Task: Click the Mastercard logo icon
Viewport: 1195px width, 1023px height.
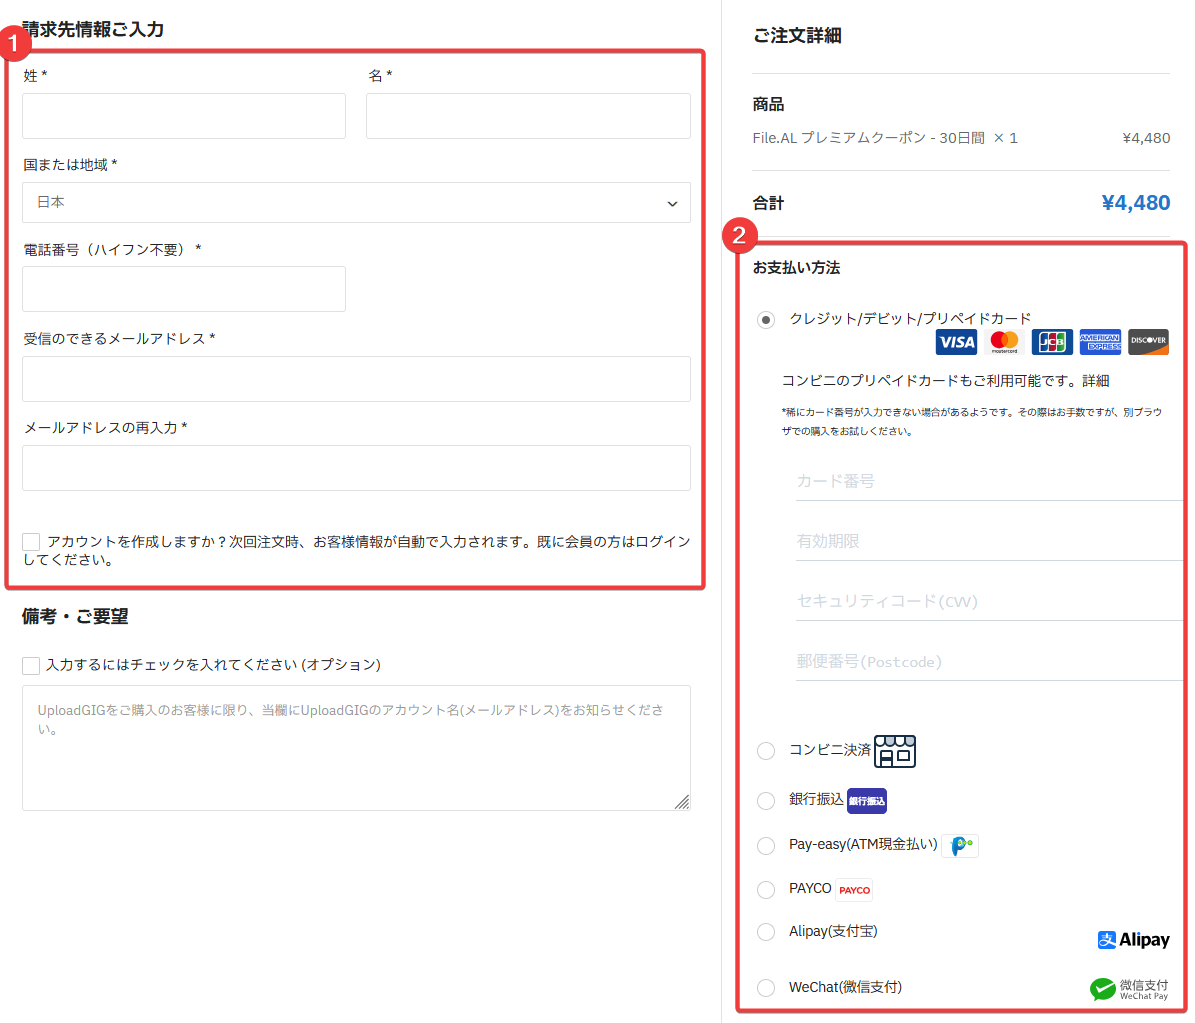Action: click(1004, 342)
